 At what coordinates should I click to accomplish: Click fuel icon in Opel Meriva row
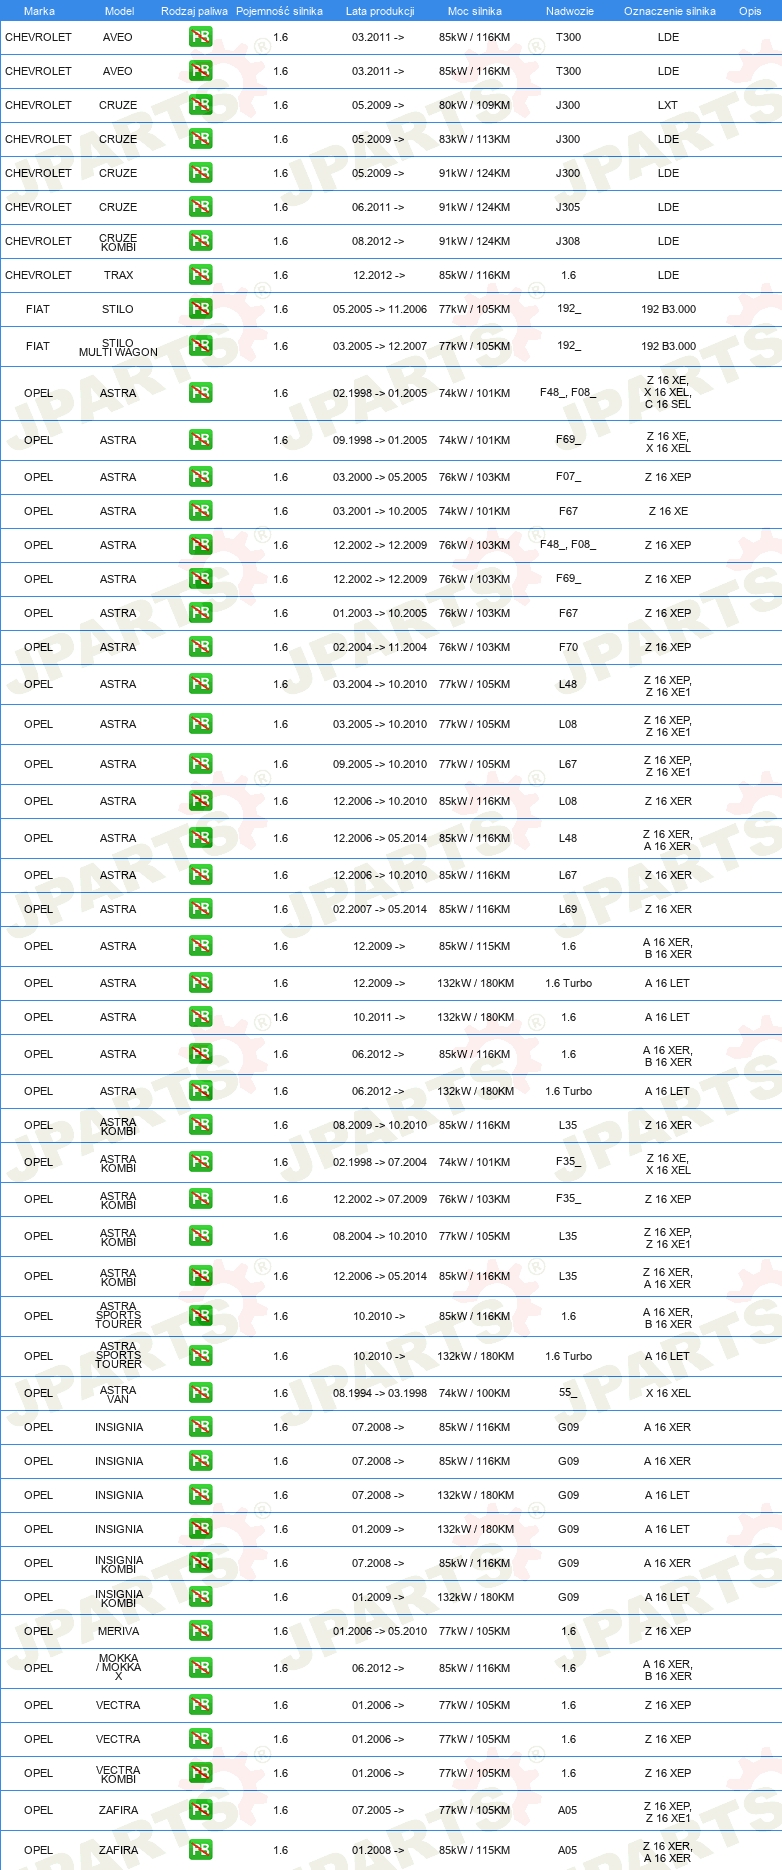(x=200, y=1631)
